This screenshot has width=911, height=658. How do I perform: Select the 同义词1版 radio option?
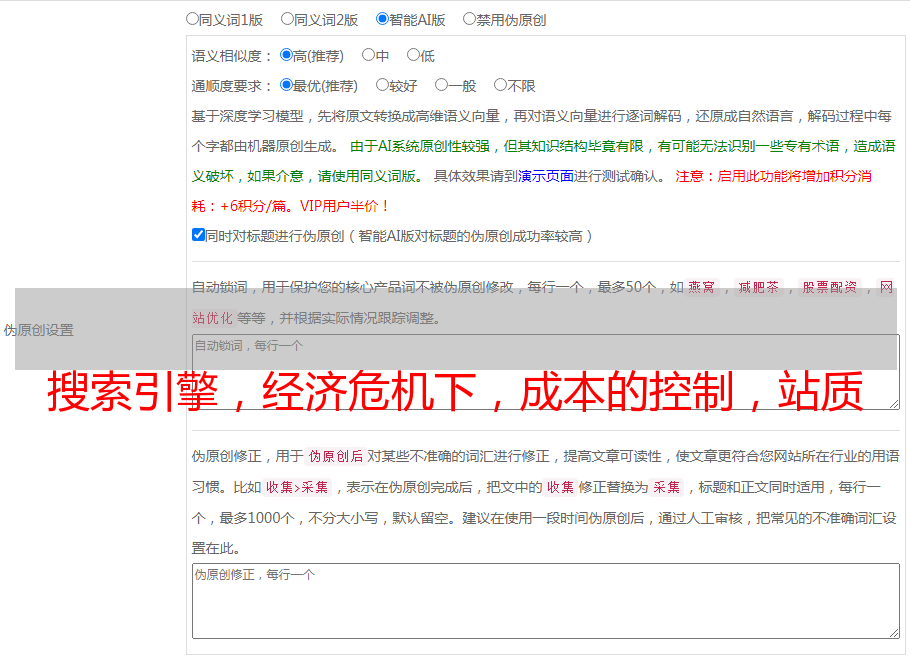point(192,19)
